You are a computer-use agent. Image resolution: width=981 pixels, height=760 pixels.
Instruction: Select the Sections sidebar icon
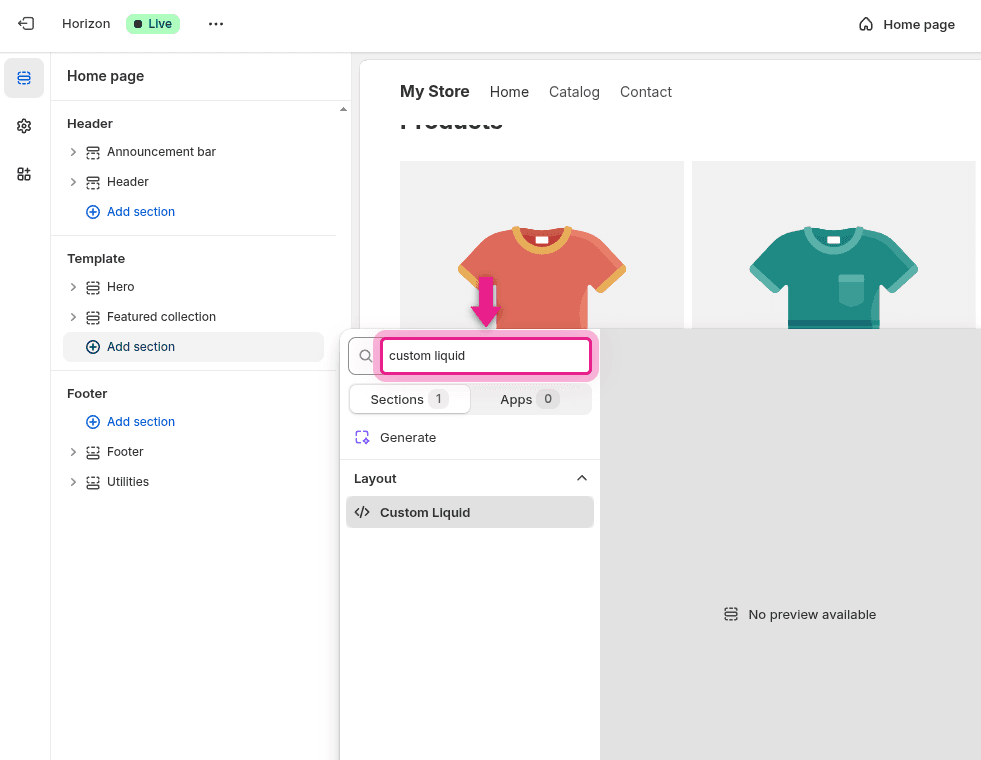coord(24,78)
